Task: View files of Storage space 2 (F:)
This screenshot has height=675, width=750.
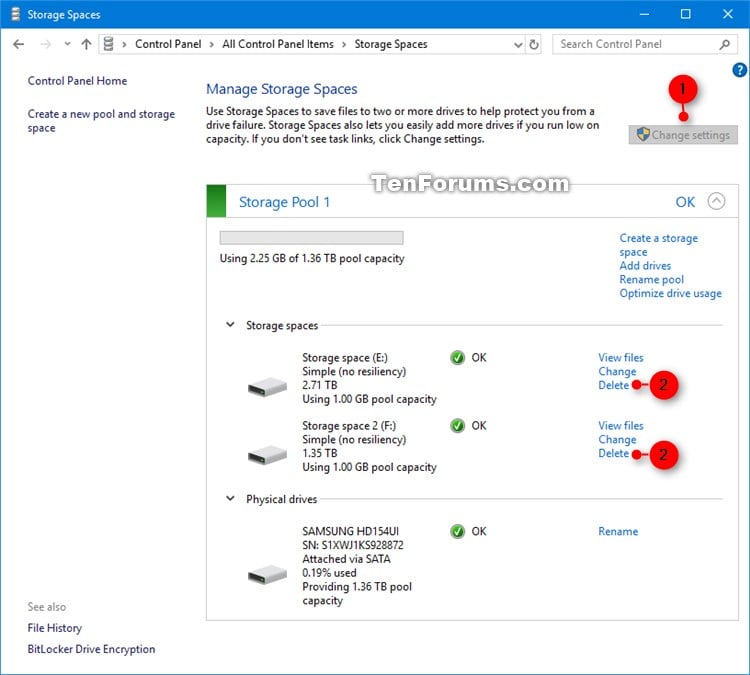Action: point(620,425)
